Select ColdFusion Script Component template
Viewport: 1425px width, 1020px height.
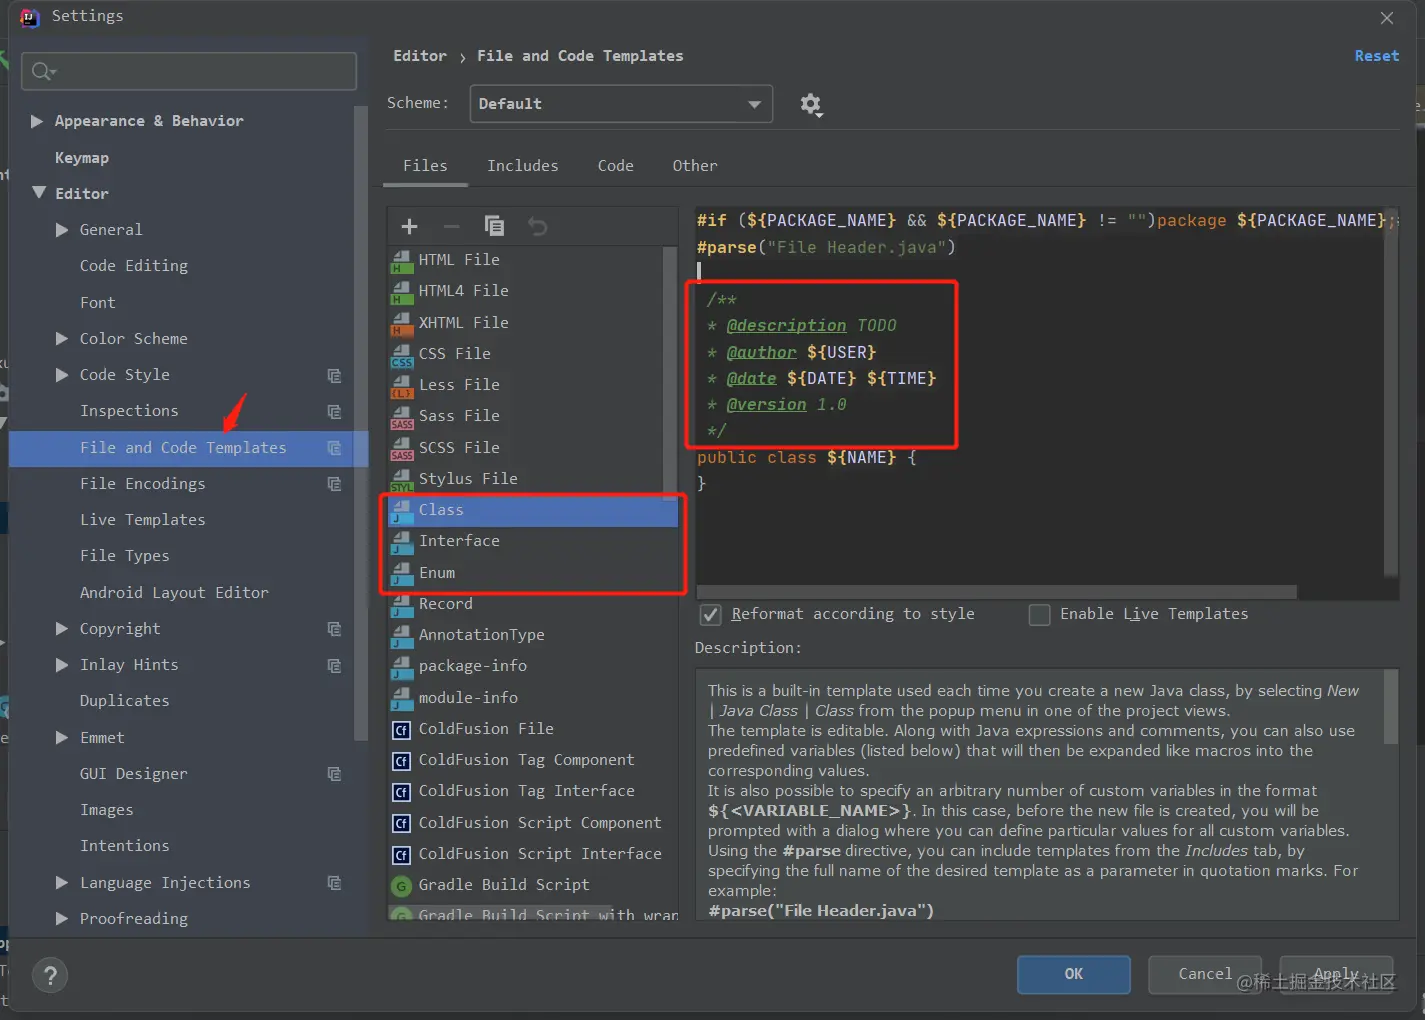(533, 823)
